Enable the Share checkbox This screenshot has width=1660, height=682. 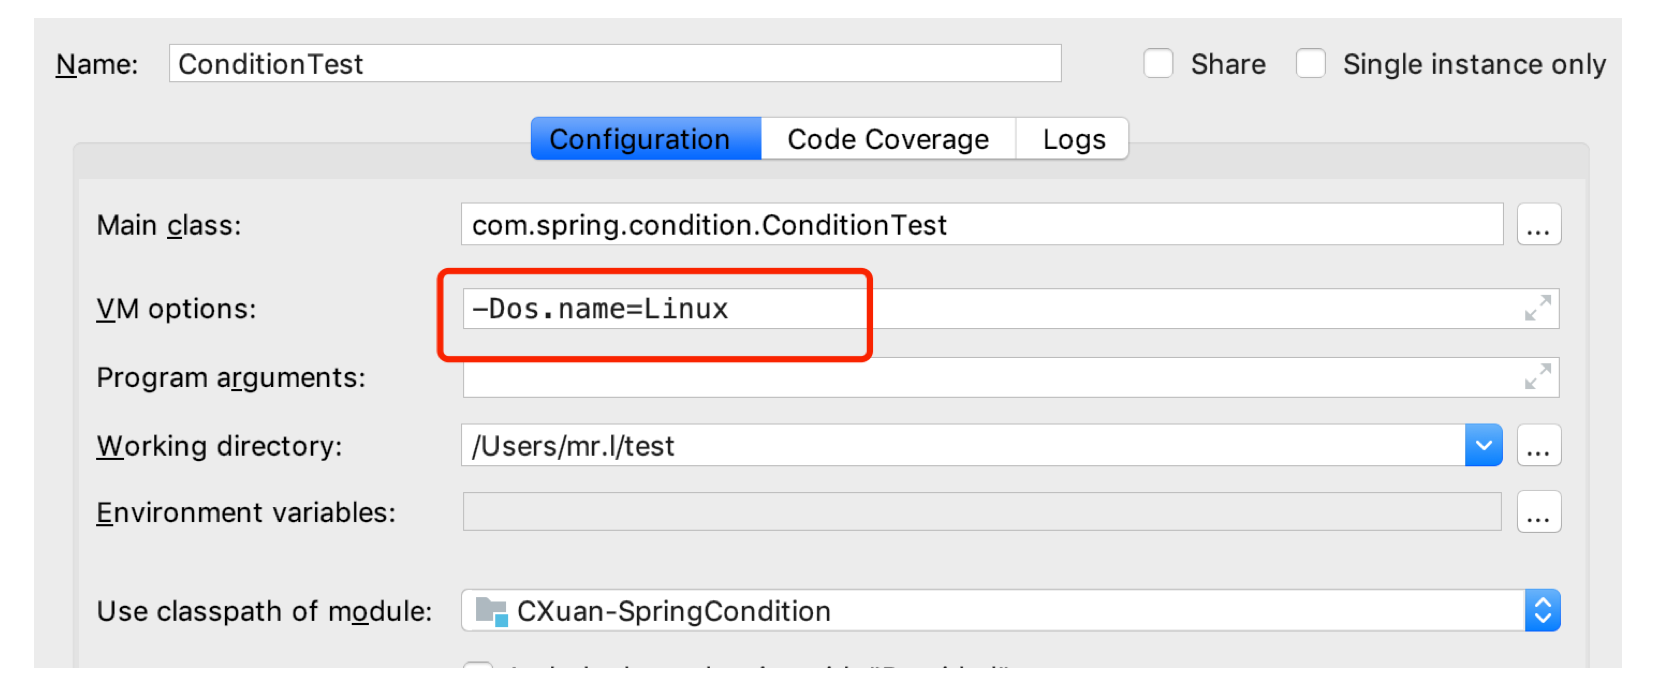pos(1158,64)
